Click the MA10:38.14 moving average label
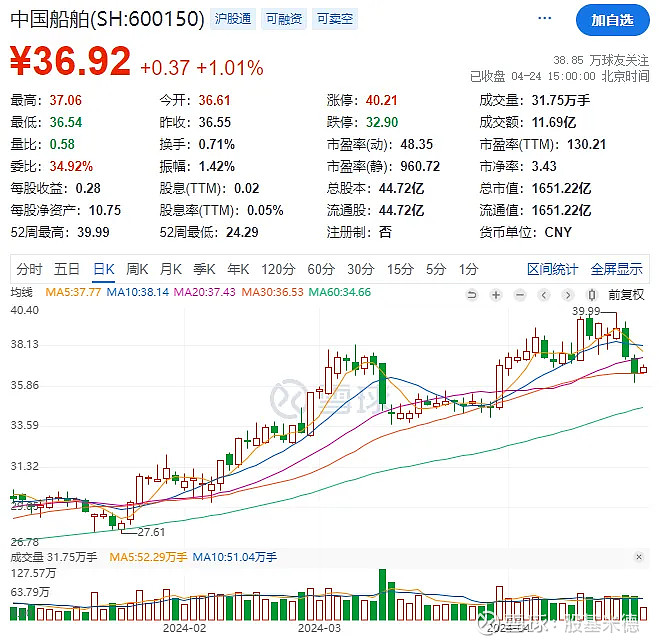The image size is (659, 644). pyautogui.click(x=137, y=292)
